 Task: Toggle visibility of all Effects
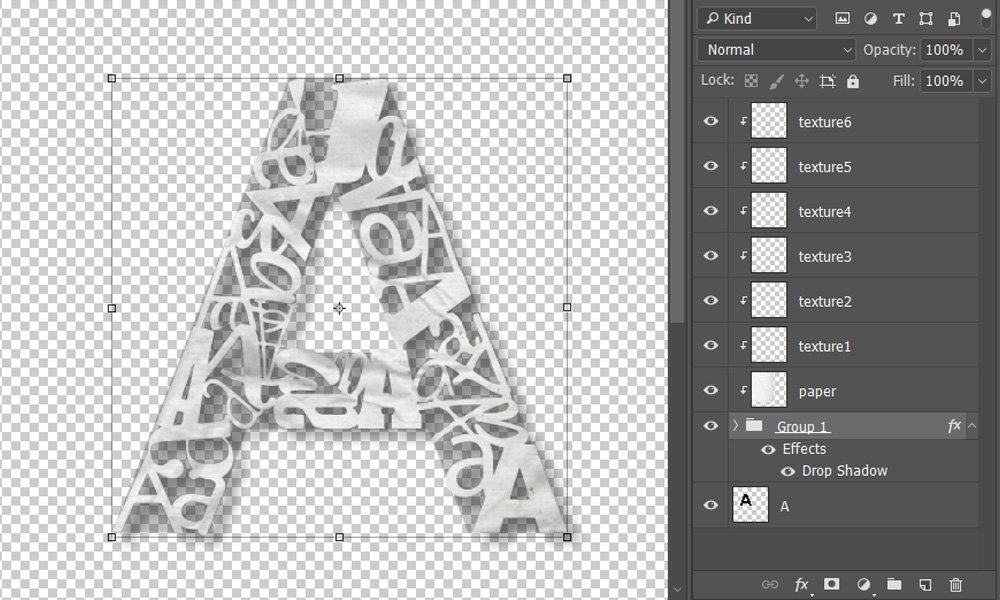pos(768,450)
